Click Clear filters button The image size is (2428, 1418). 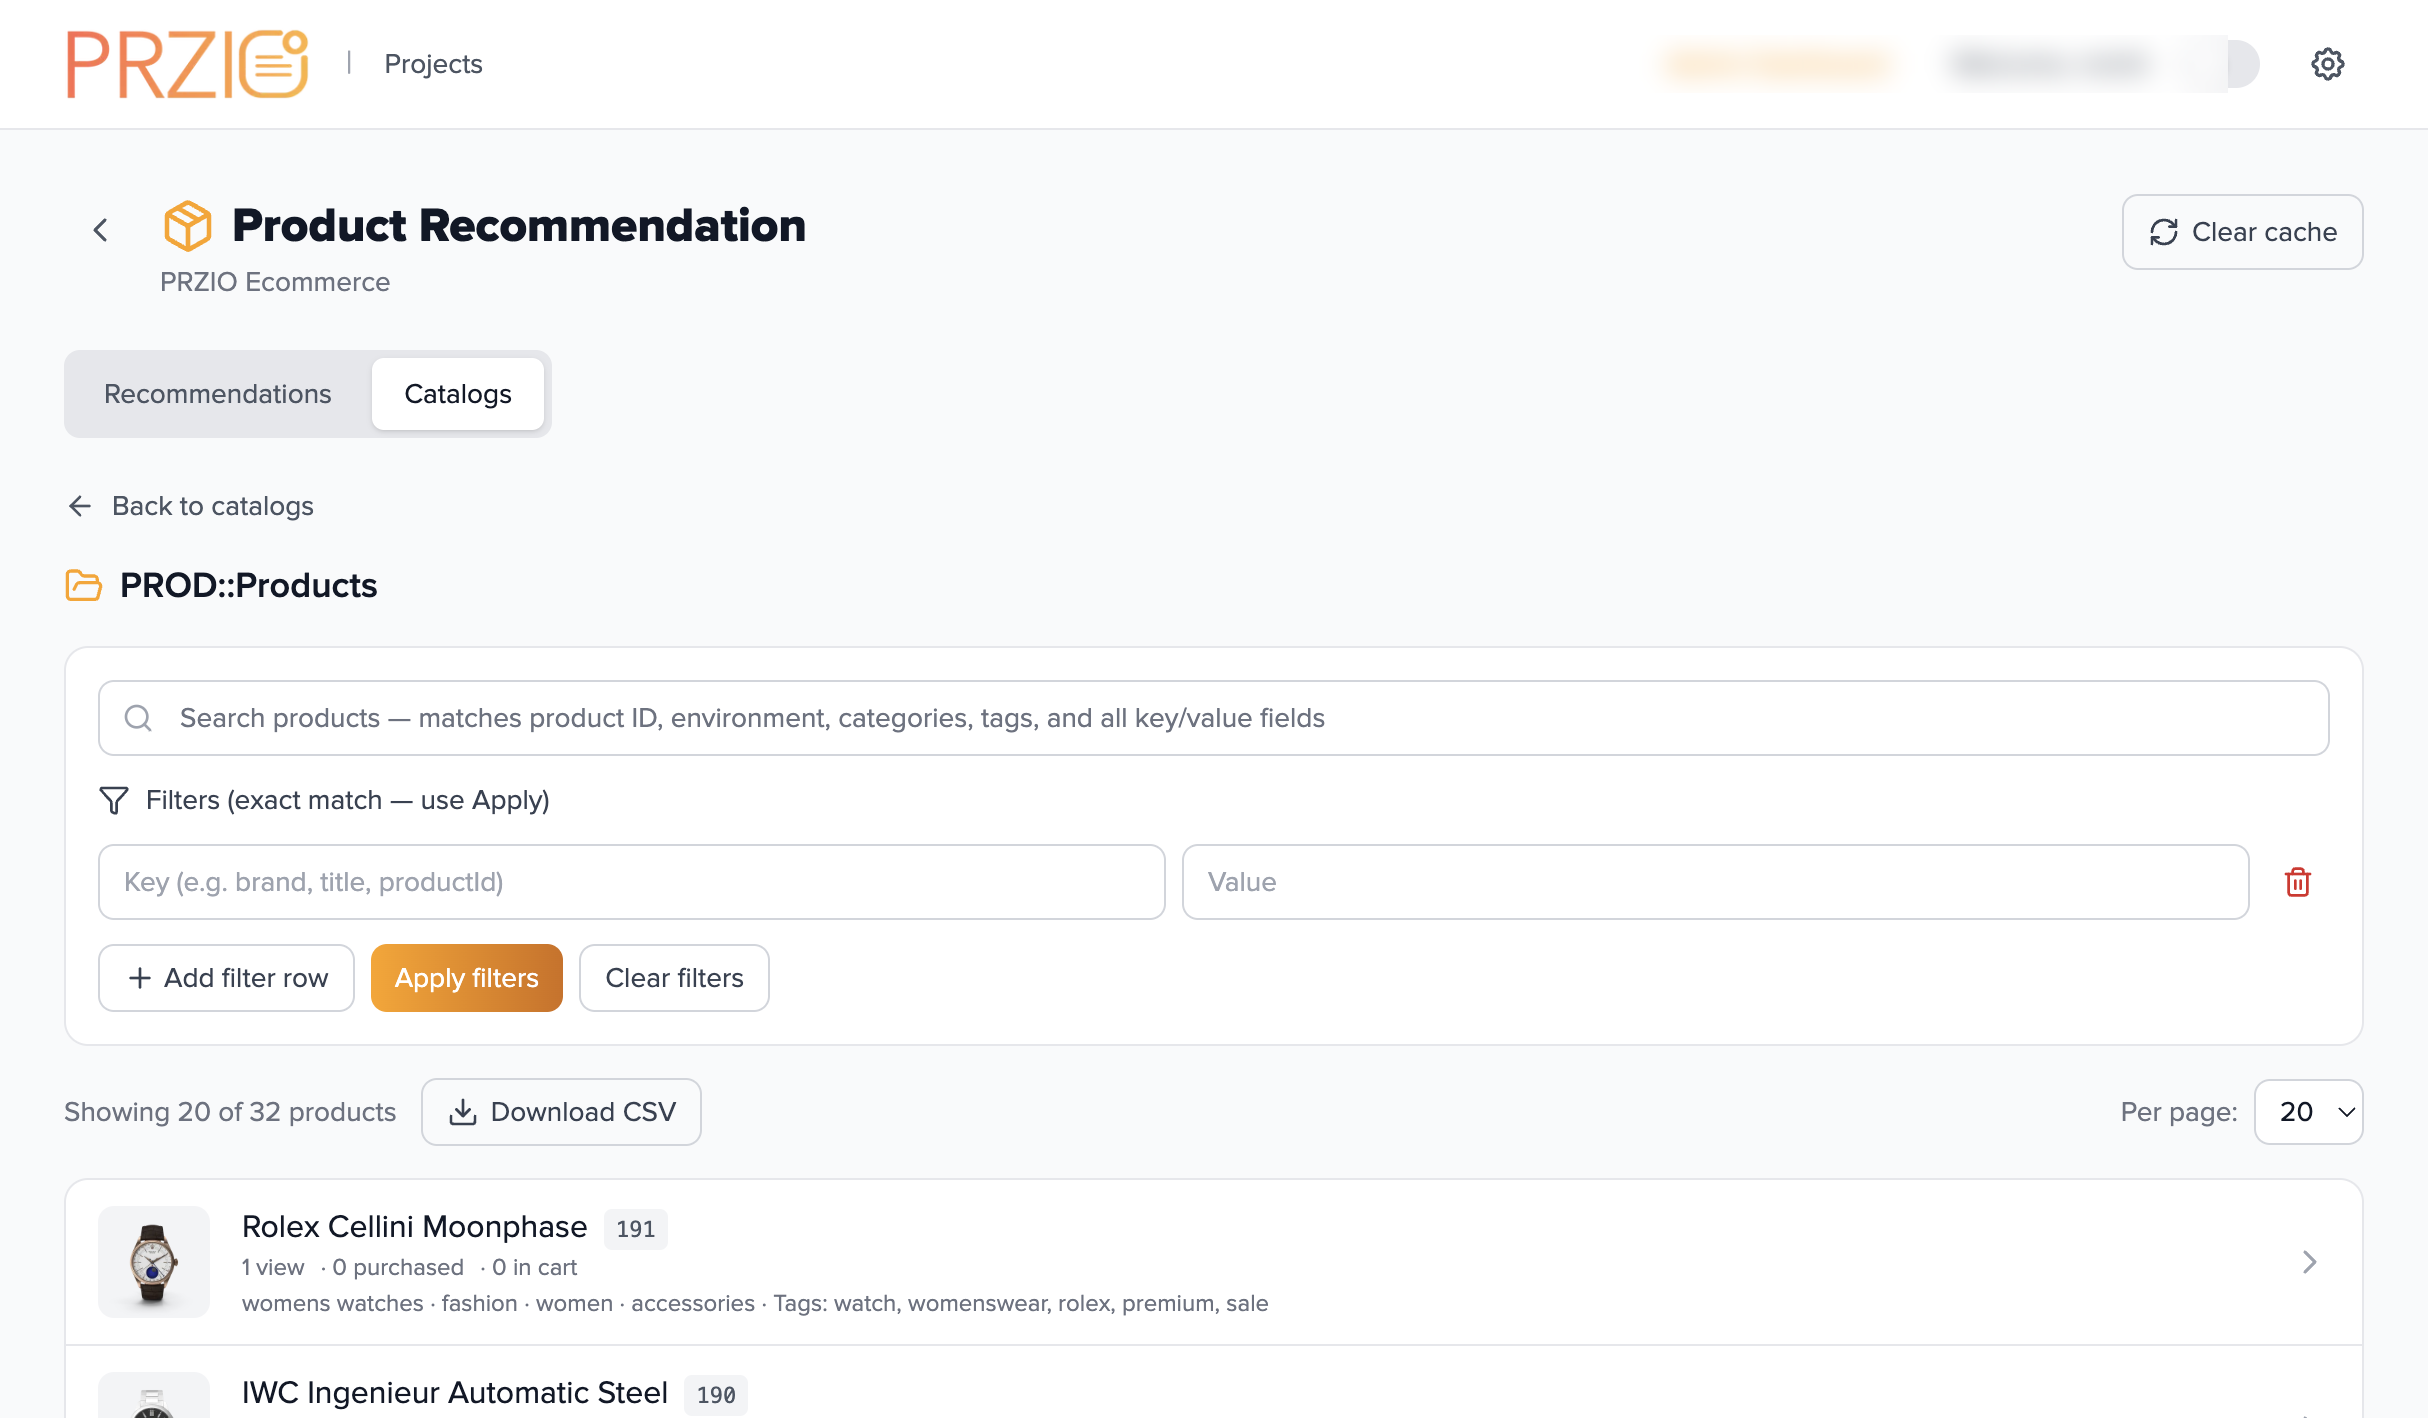coord(674,978)
